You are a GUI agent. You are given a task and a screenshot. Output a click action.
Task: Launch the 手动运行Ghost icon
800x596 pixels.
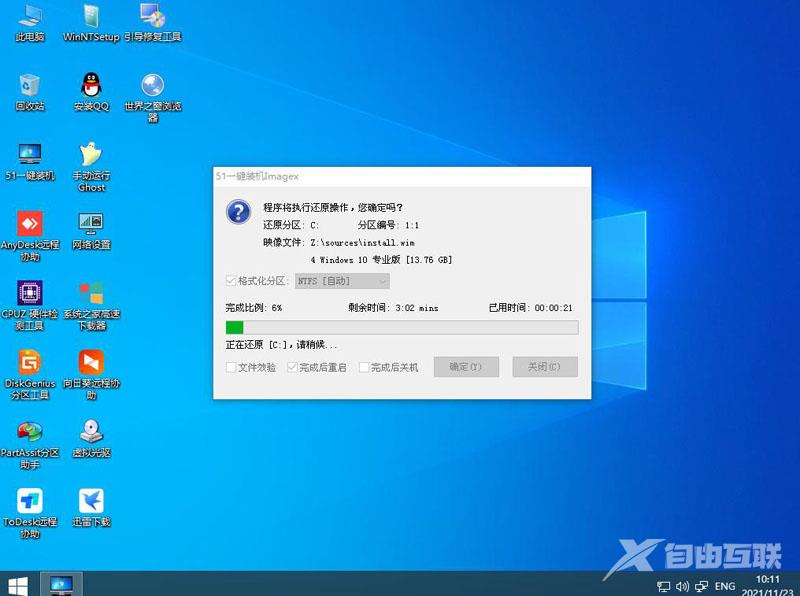coord(91,167)
